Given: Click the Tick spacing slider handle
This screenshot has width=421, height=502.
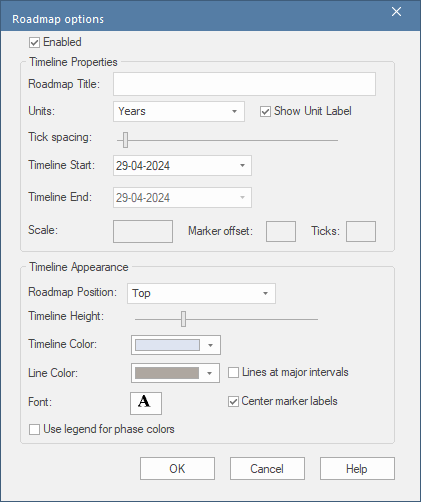Looking at the screenshot, I should coord(125,140).
